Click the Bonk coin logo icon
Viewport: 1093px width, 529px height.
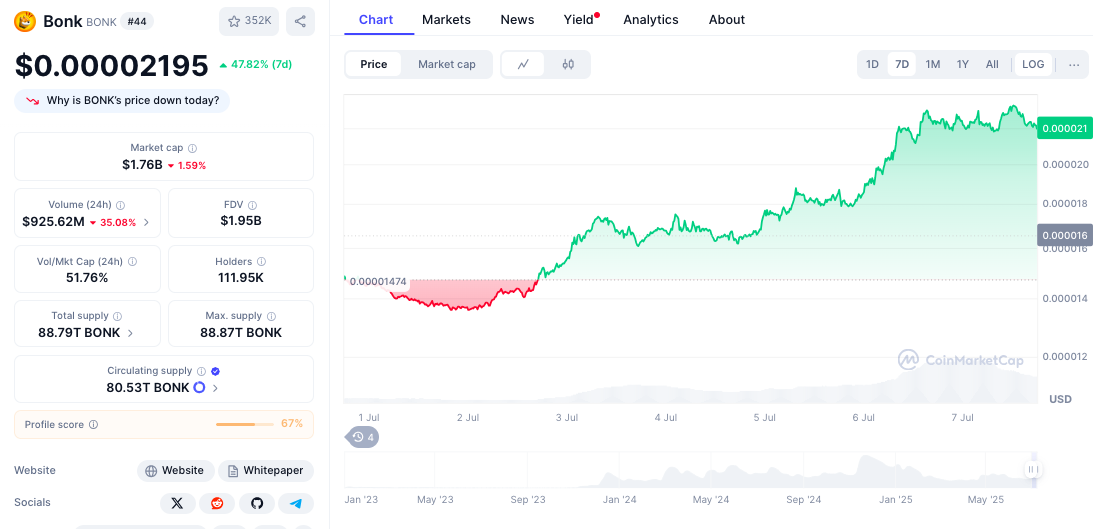tap(25, 22)
